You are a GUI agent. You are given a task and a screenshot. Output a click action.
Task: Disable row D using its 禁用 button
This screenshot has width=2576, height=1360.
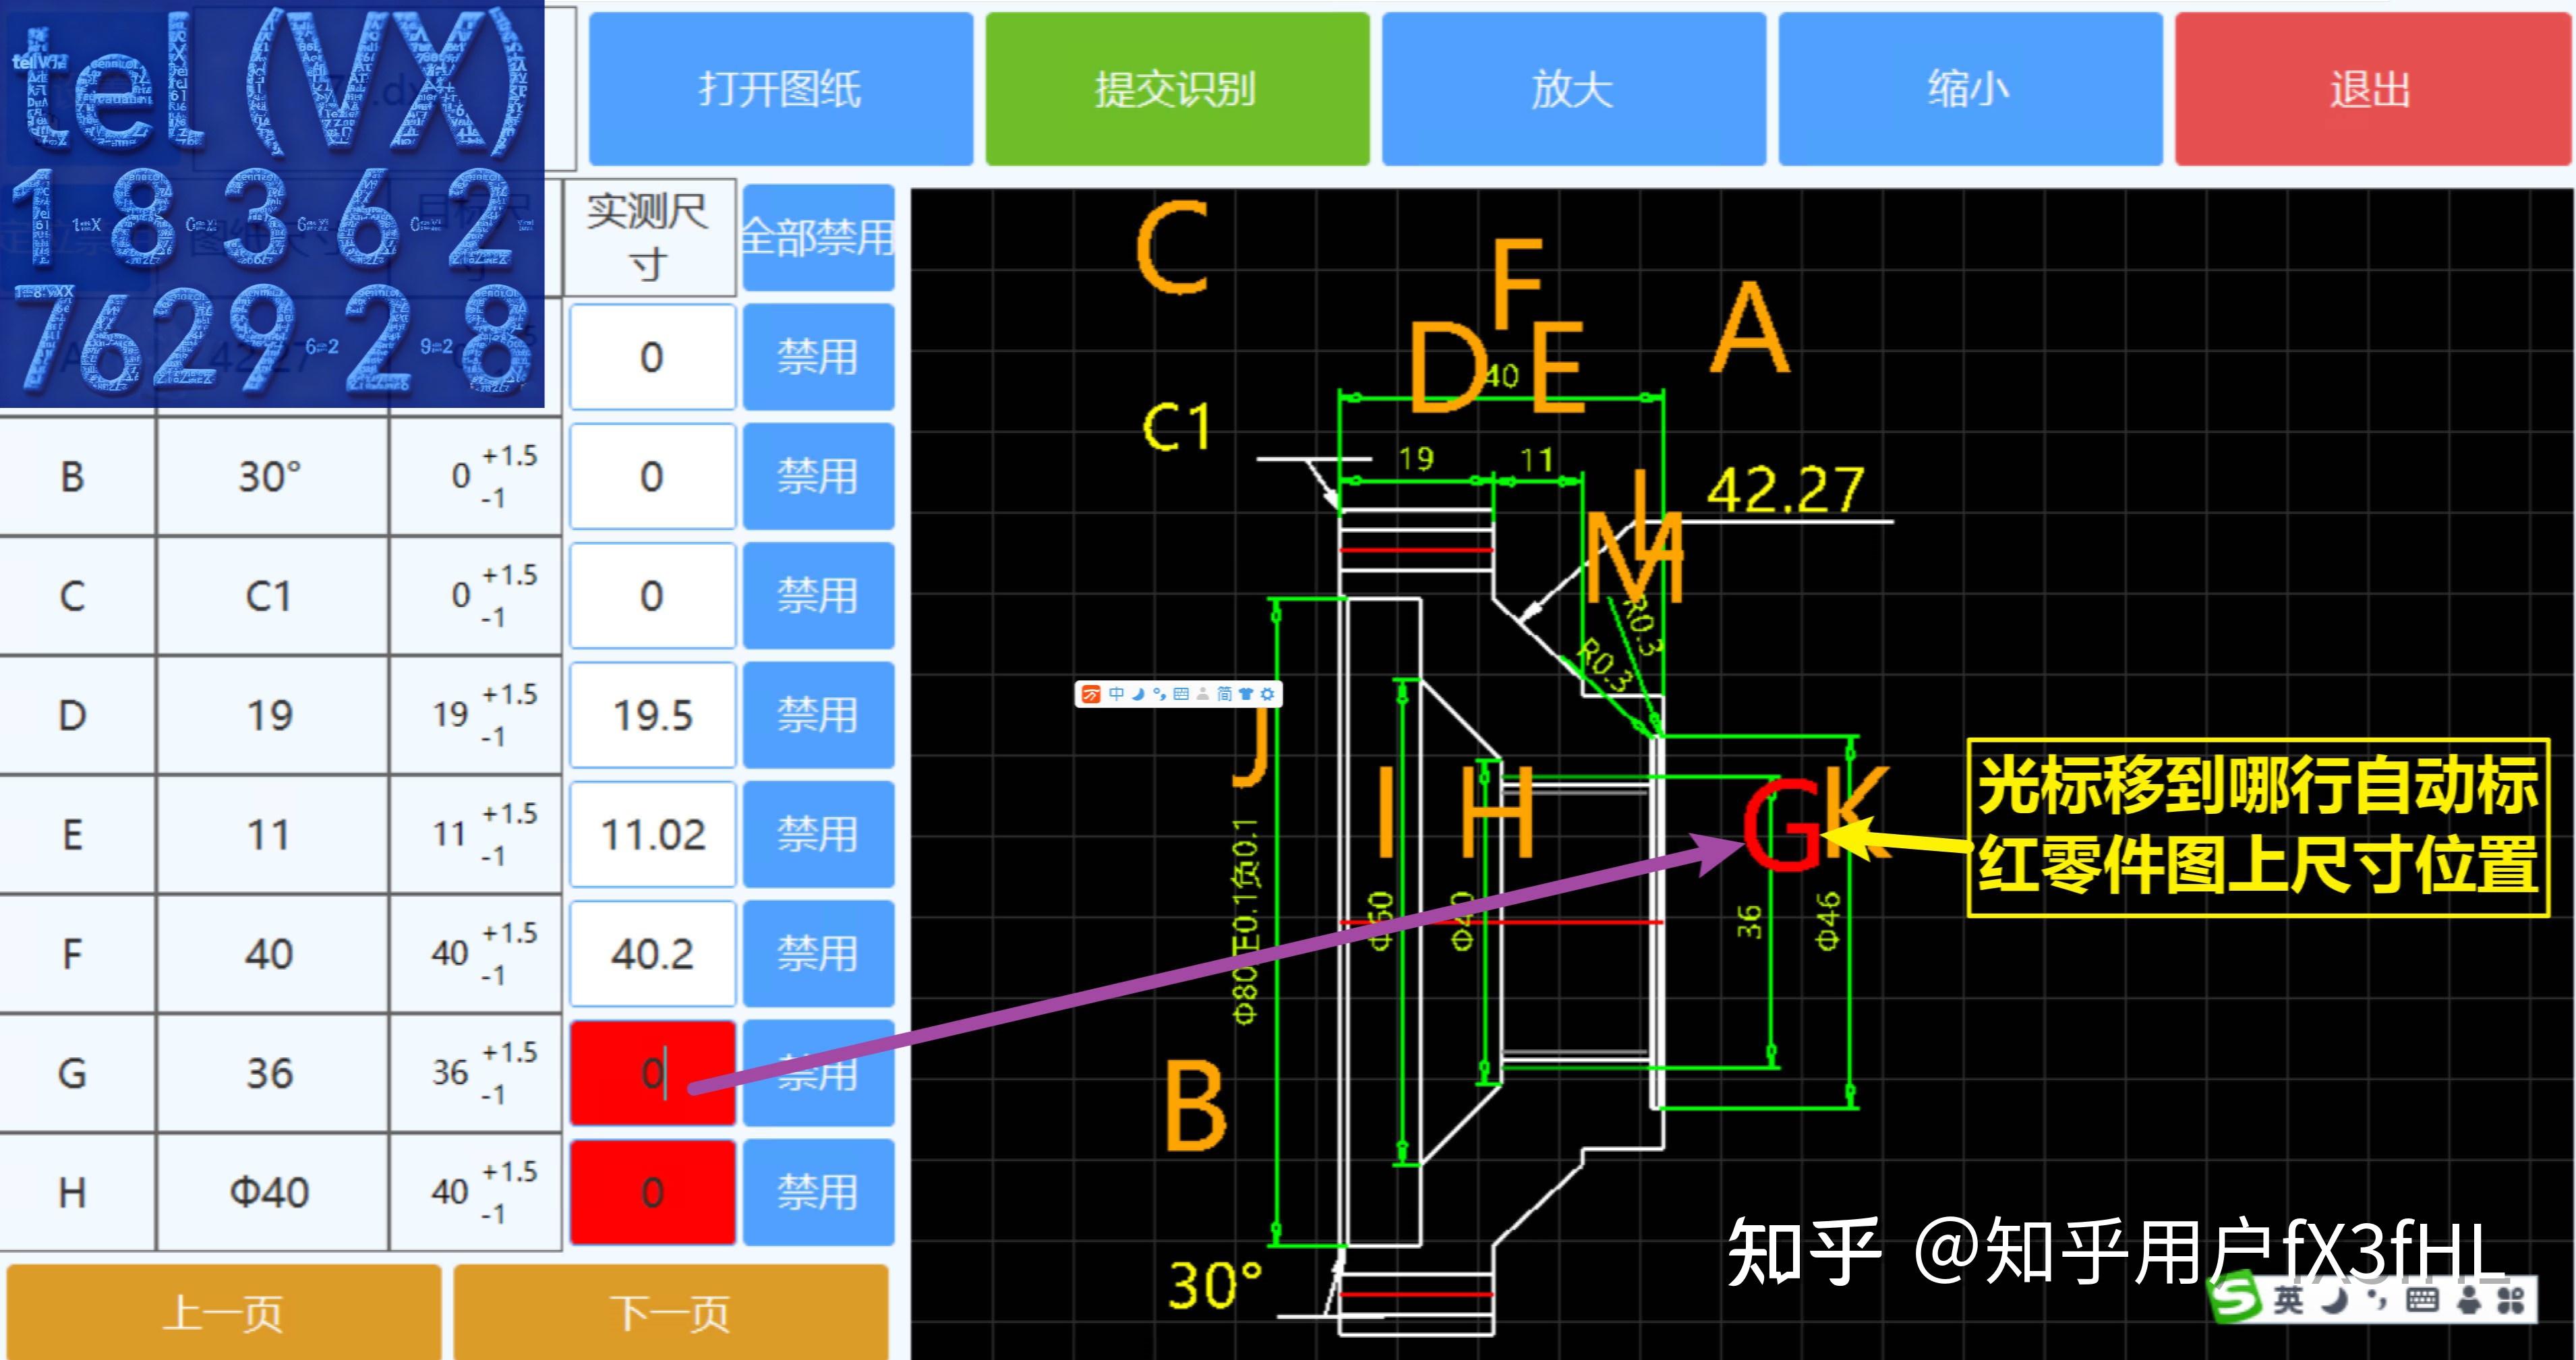(x=818, y=715)
